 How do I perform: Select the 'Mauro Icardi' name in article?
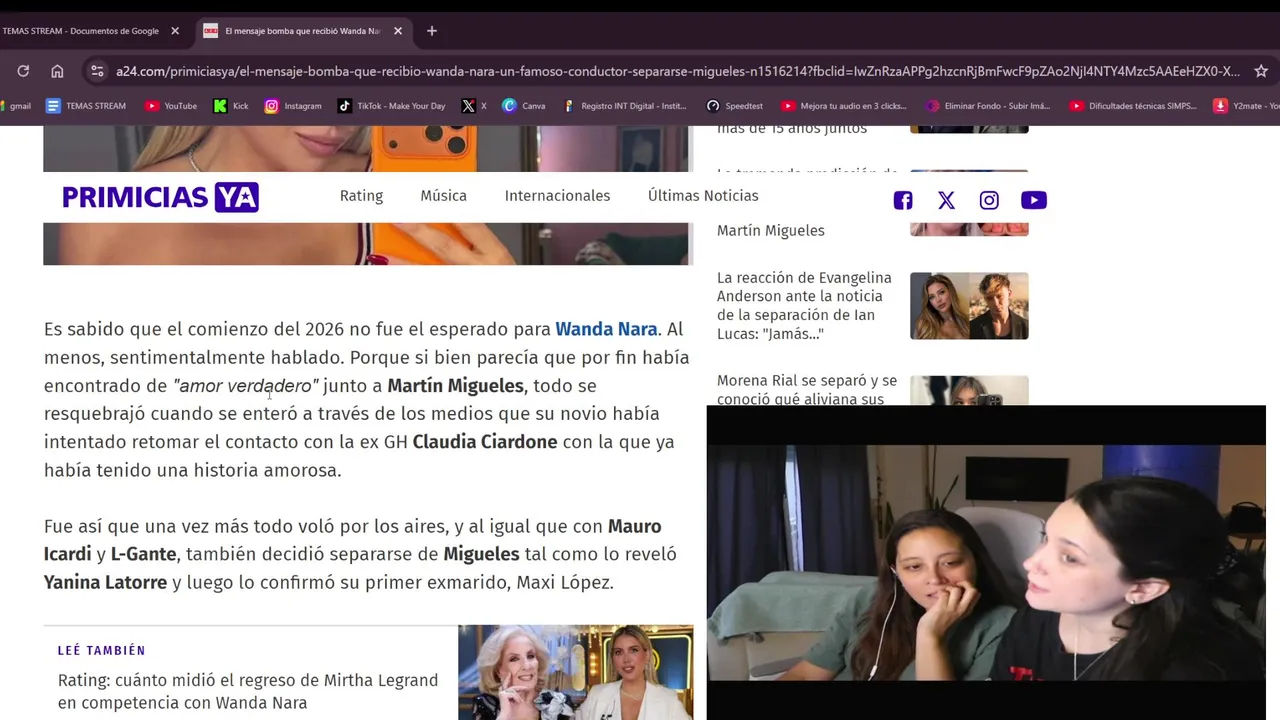[352, 540]
